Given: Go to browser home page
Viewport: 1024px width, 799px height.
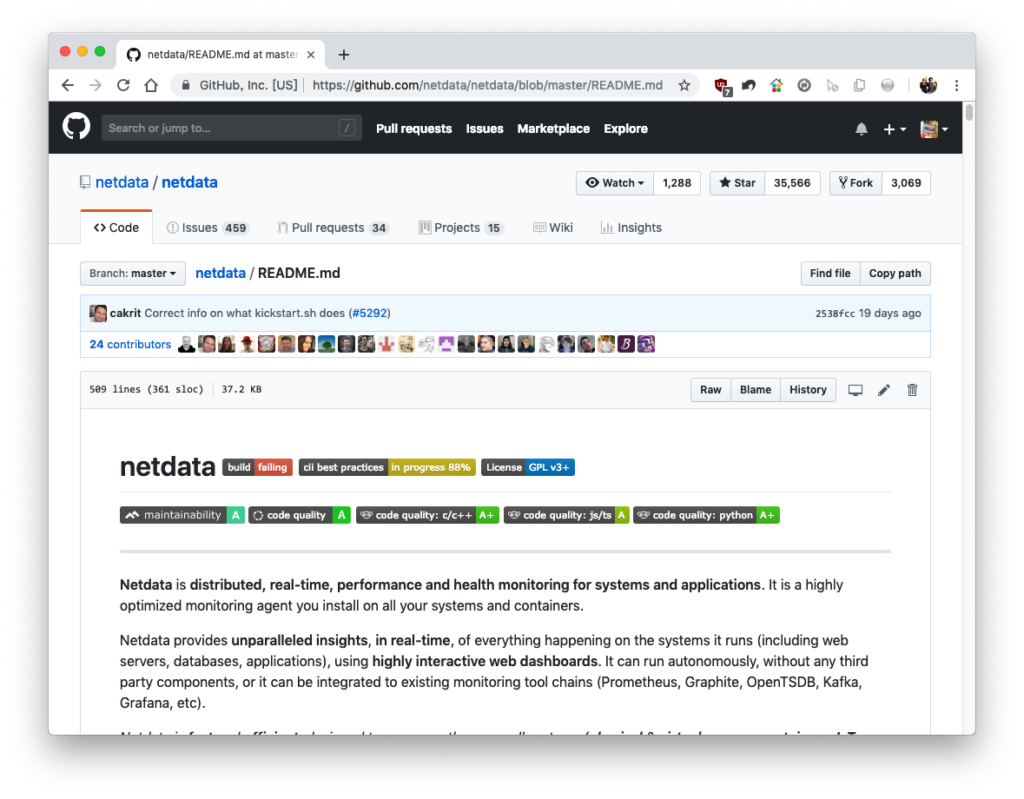Looking at the screenshot, I should coord(152,86).
